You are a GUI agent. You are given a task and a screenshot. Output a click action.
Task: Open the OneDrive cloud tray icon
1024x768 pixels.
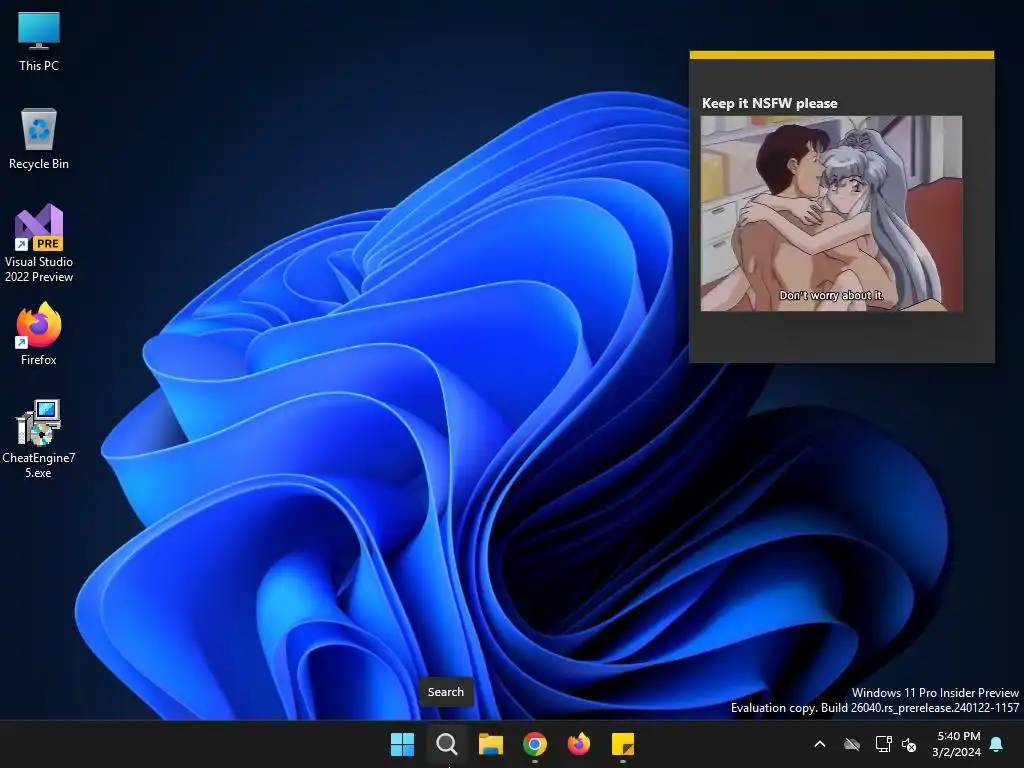coord(852,744)
